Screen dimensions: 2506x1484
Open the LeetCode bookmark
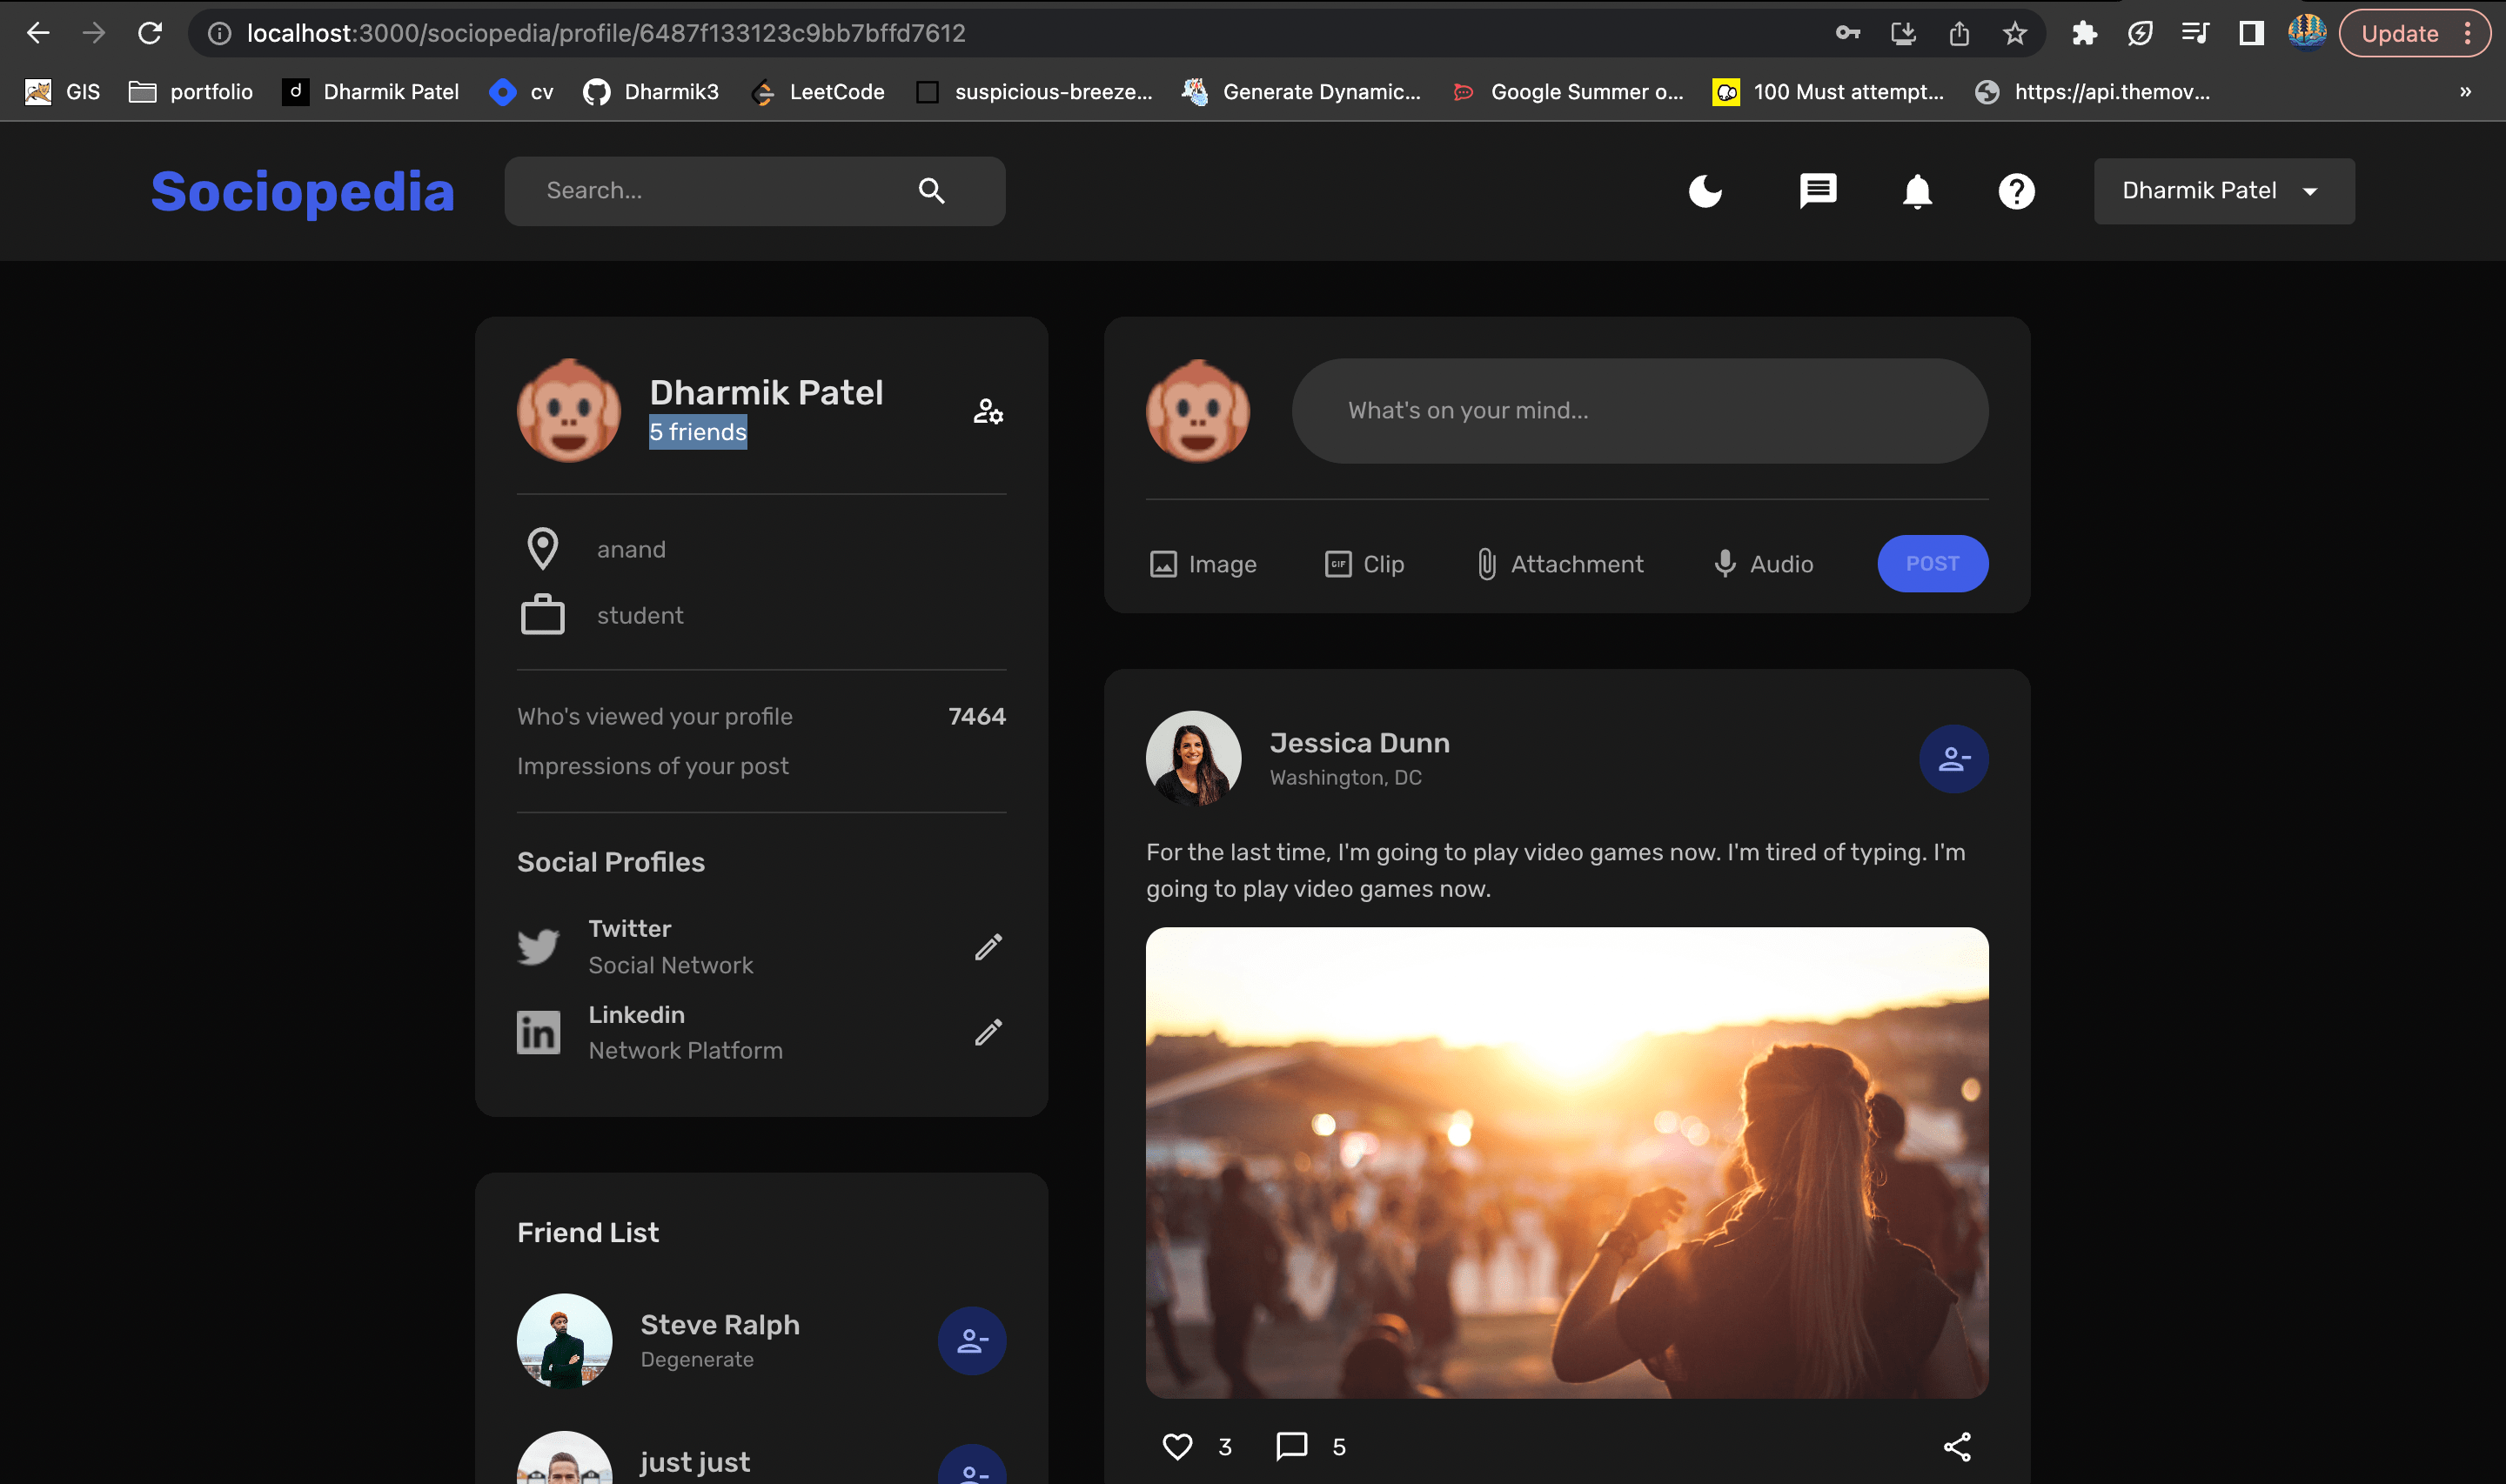(x=818, y=92)
